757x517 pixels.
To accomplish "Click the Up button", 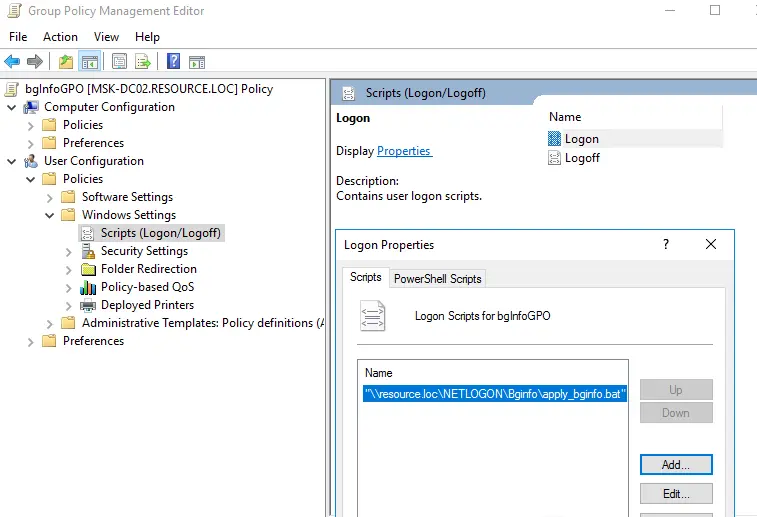I will click(676, 390).
